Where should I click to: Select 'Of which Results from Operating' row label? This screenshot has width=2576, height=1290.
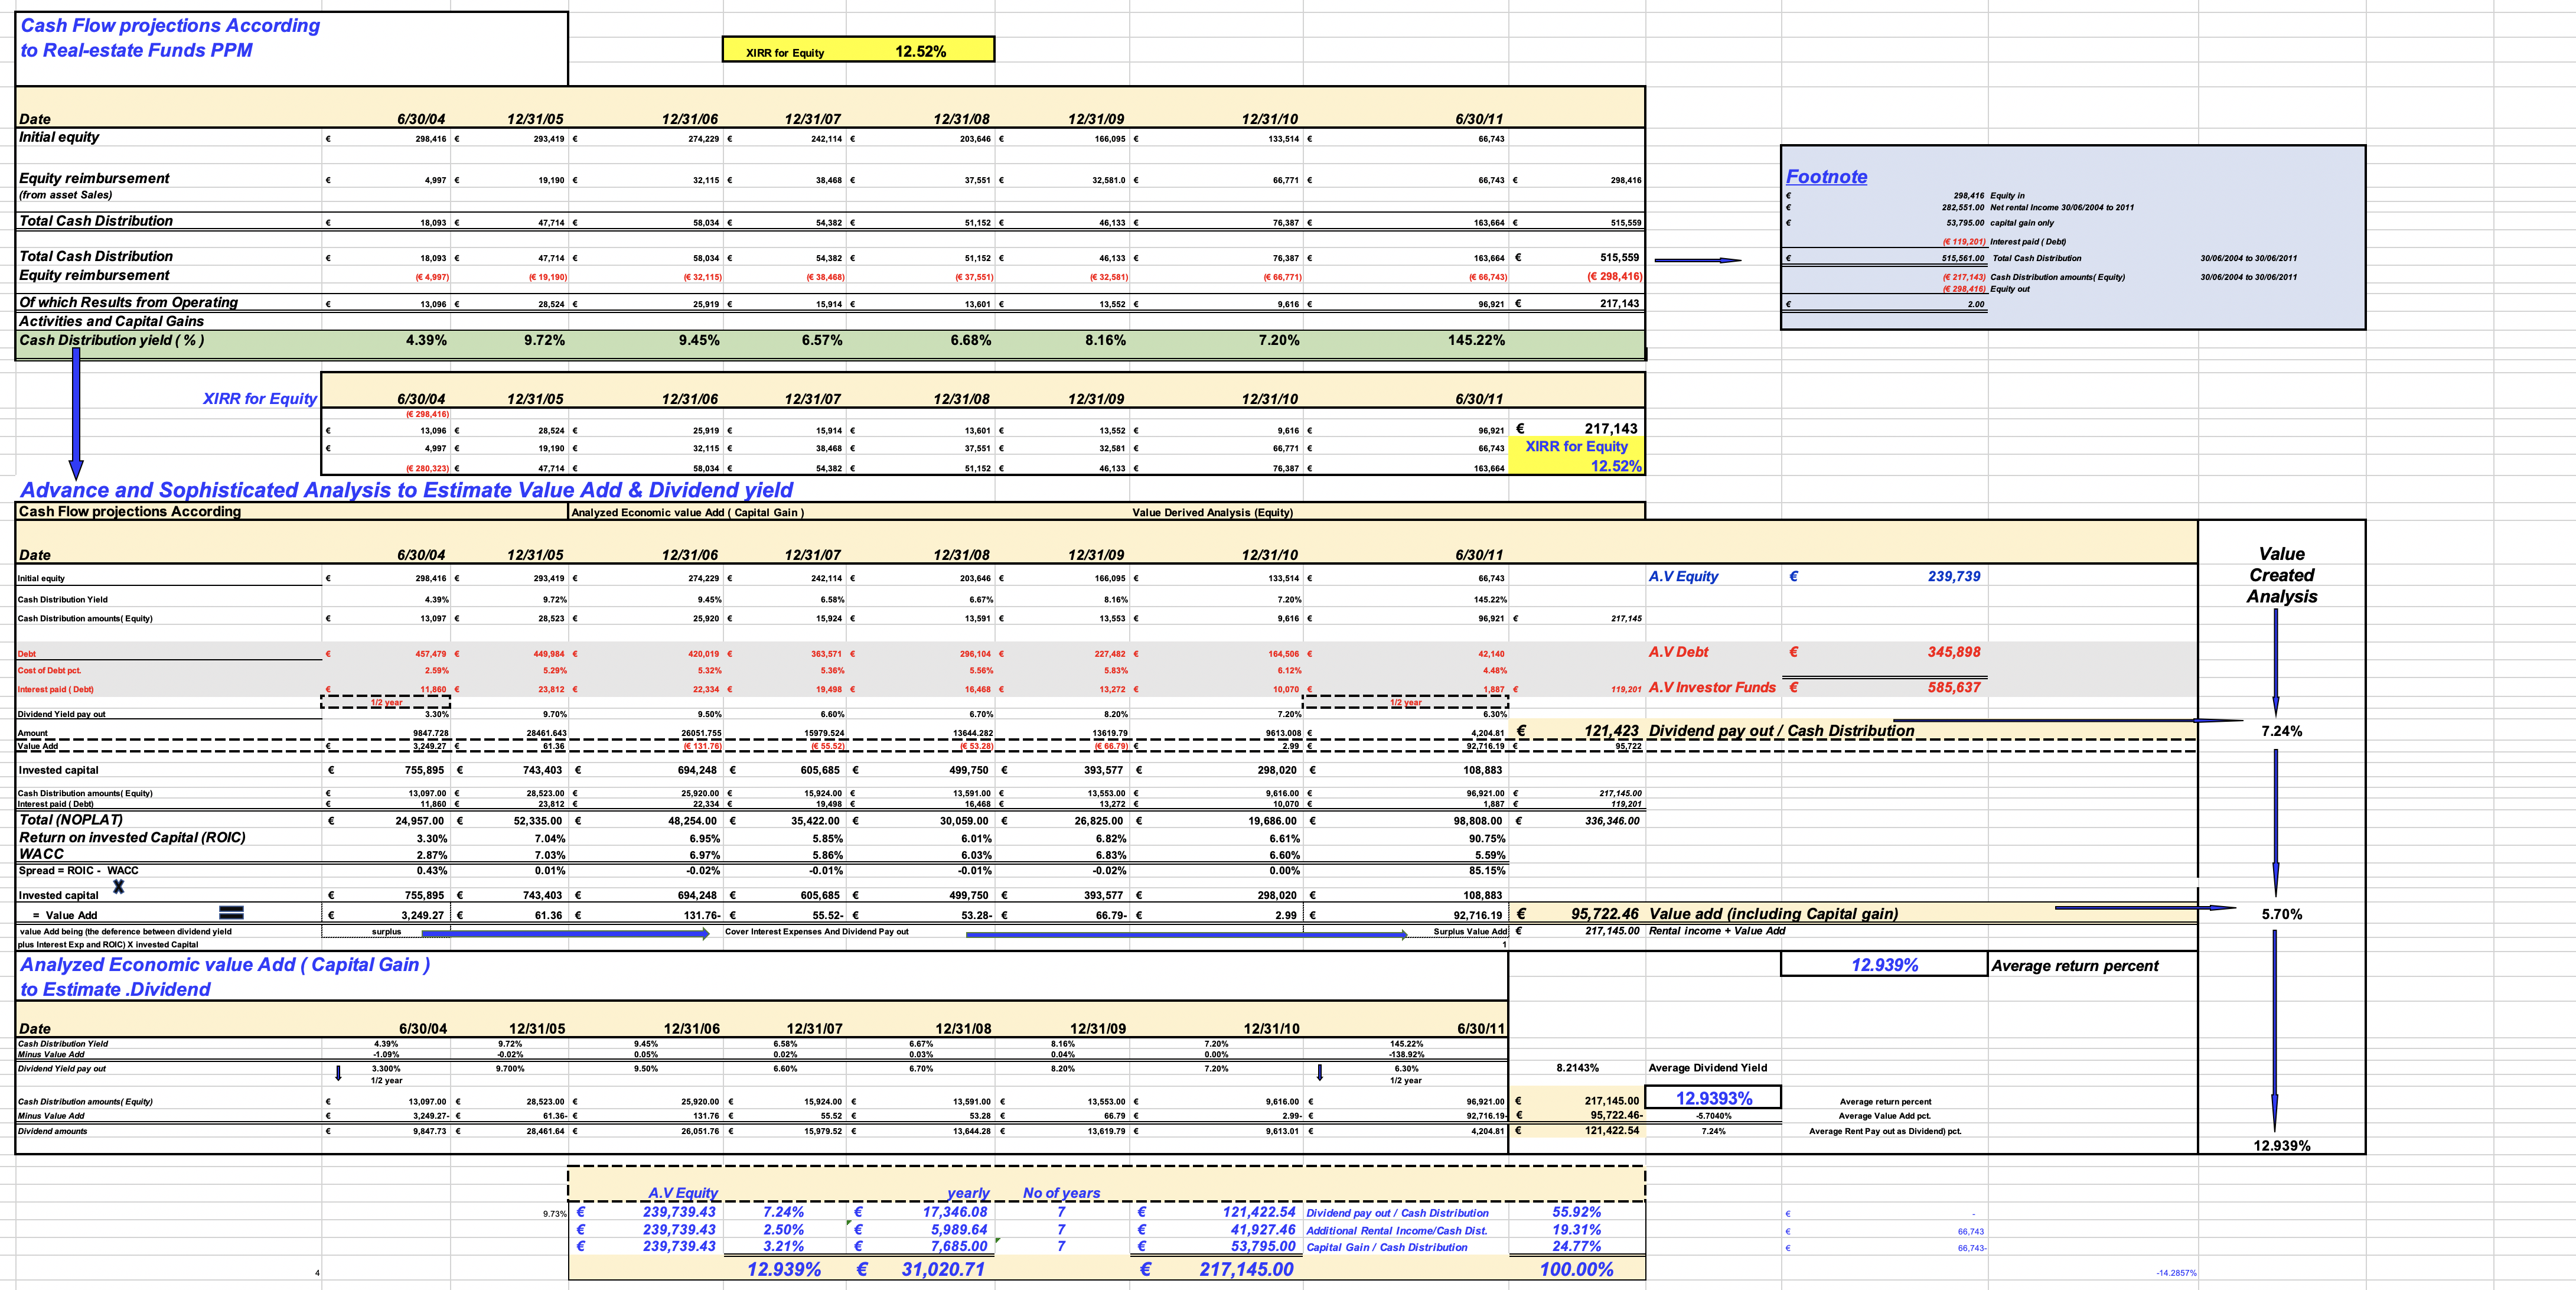pos(128,302)
